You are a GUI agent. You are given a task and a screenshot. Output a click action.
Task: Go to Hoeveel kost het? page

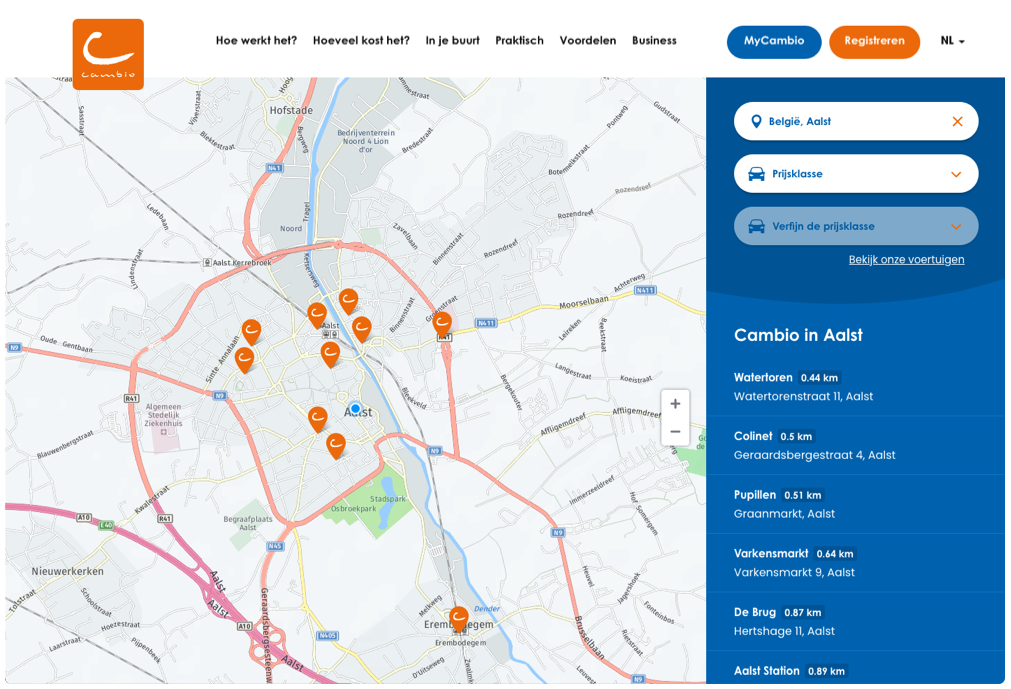coord(361,41)
